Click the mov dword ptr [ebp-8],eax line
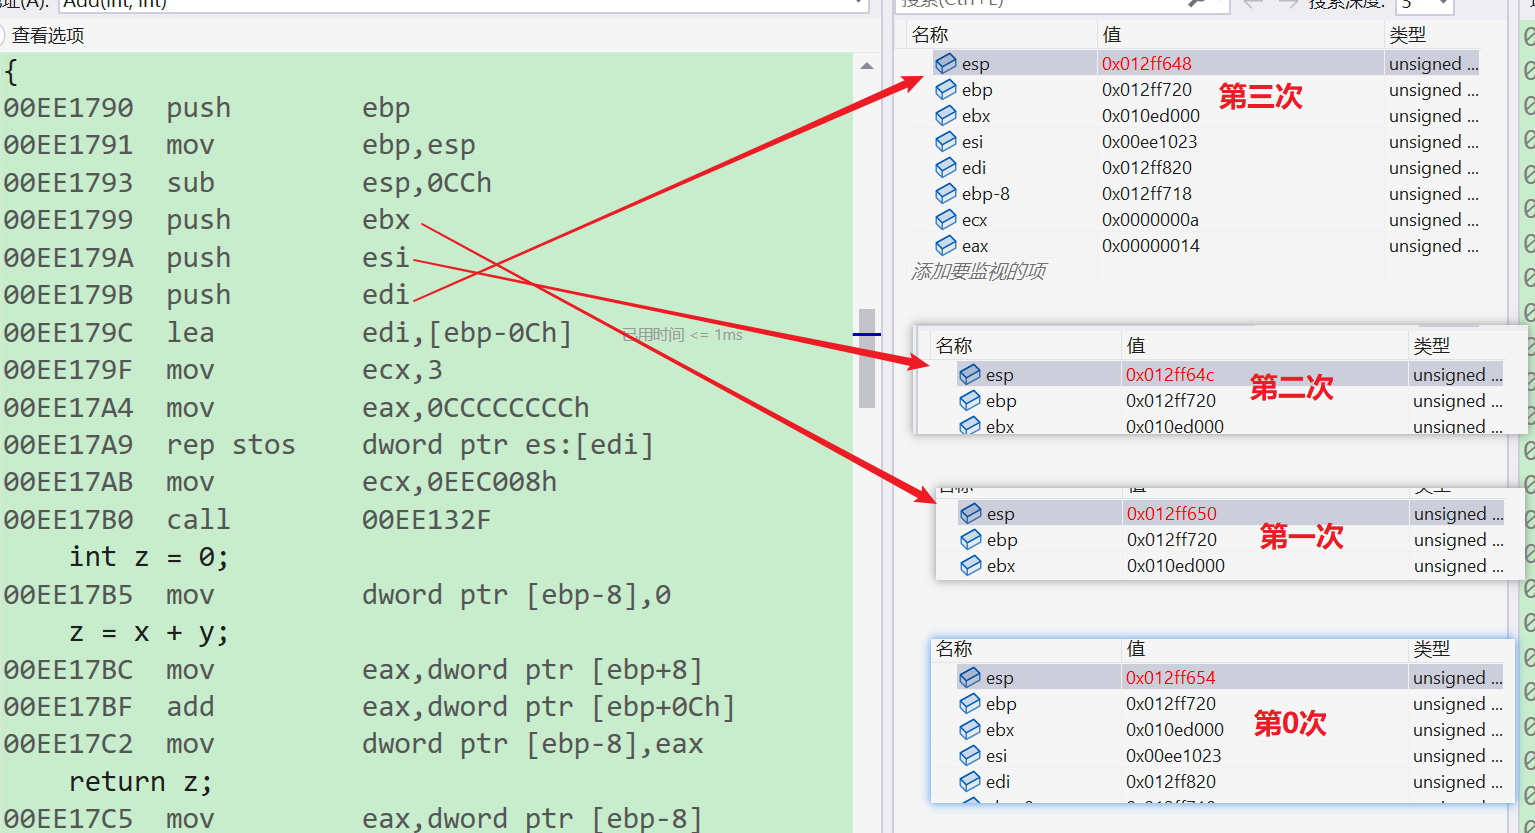Screen dimensions: 1535x833 (x=353, y=744)
